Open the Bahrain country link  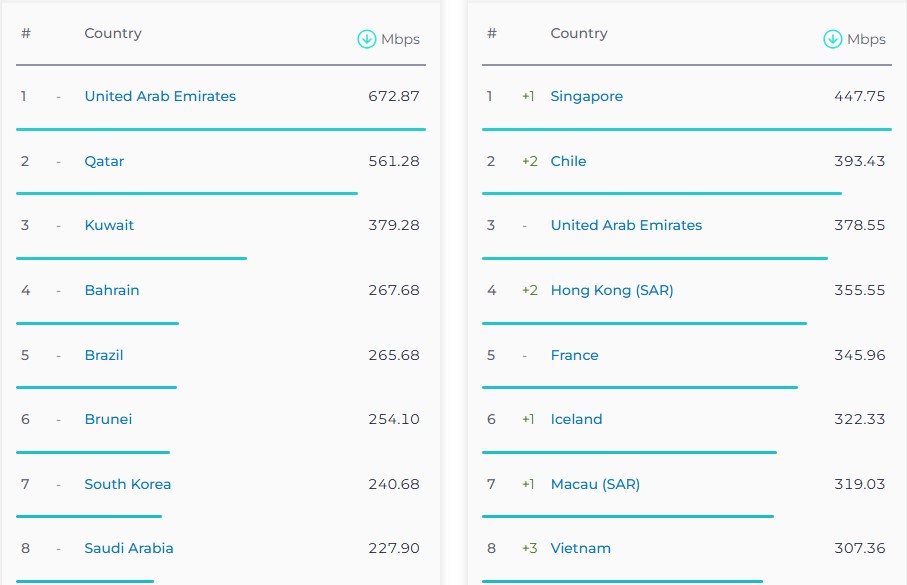(112, 290)
